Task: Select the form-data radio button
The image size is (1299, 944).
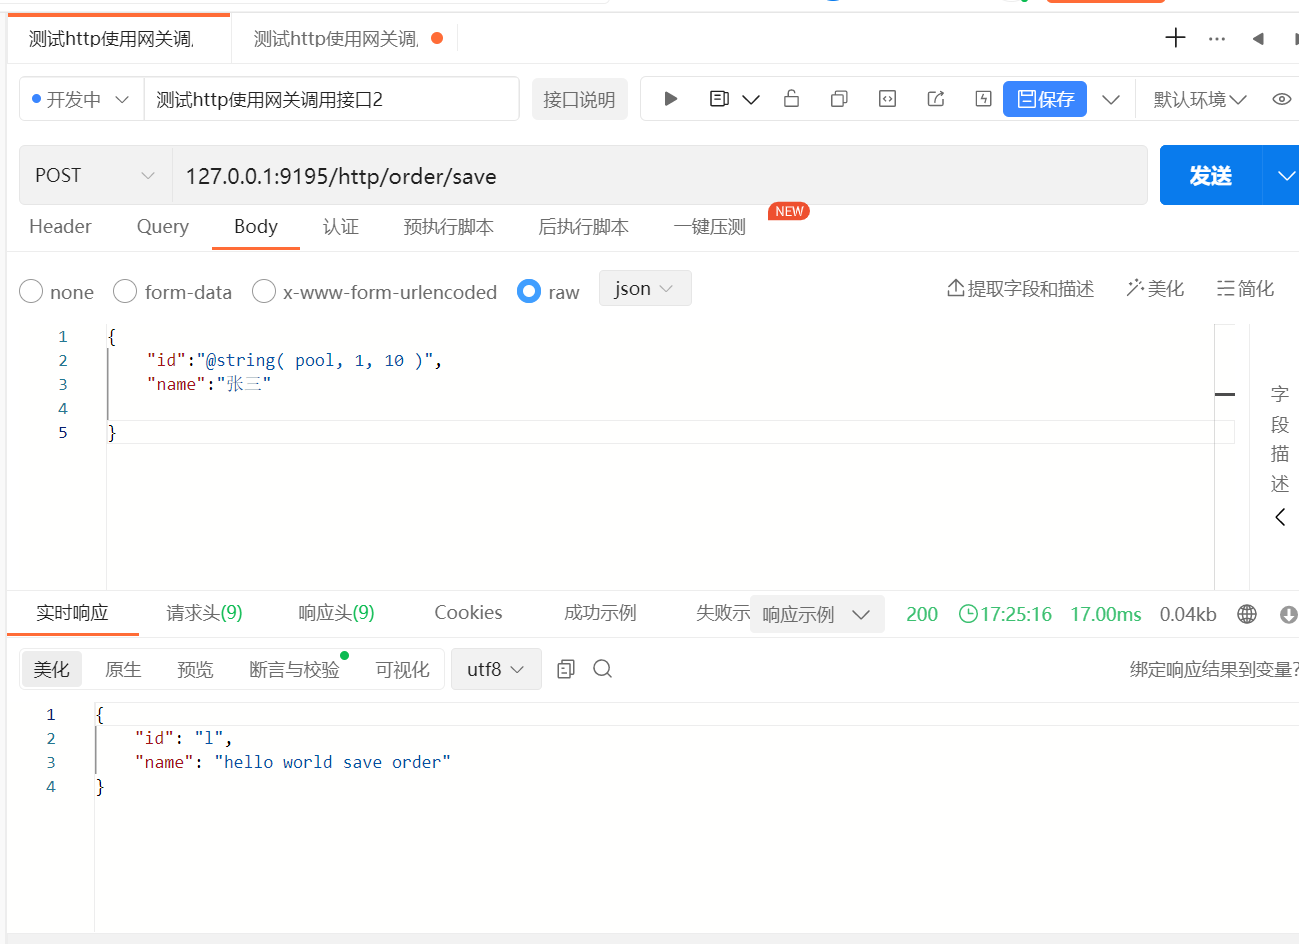Action: [x=125, y=291]
